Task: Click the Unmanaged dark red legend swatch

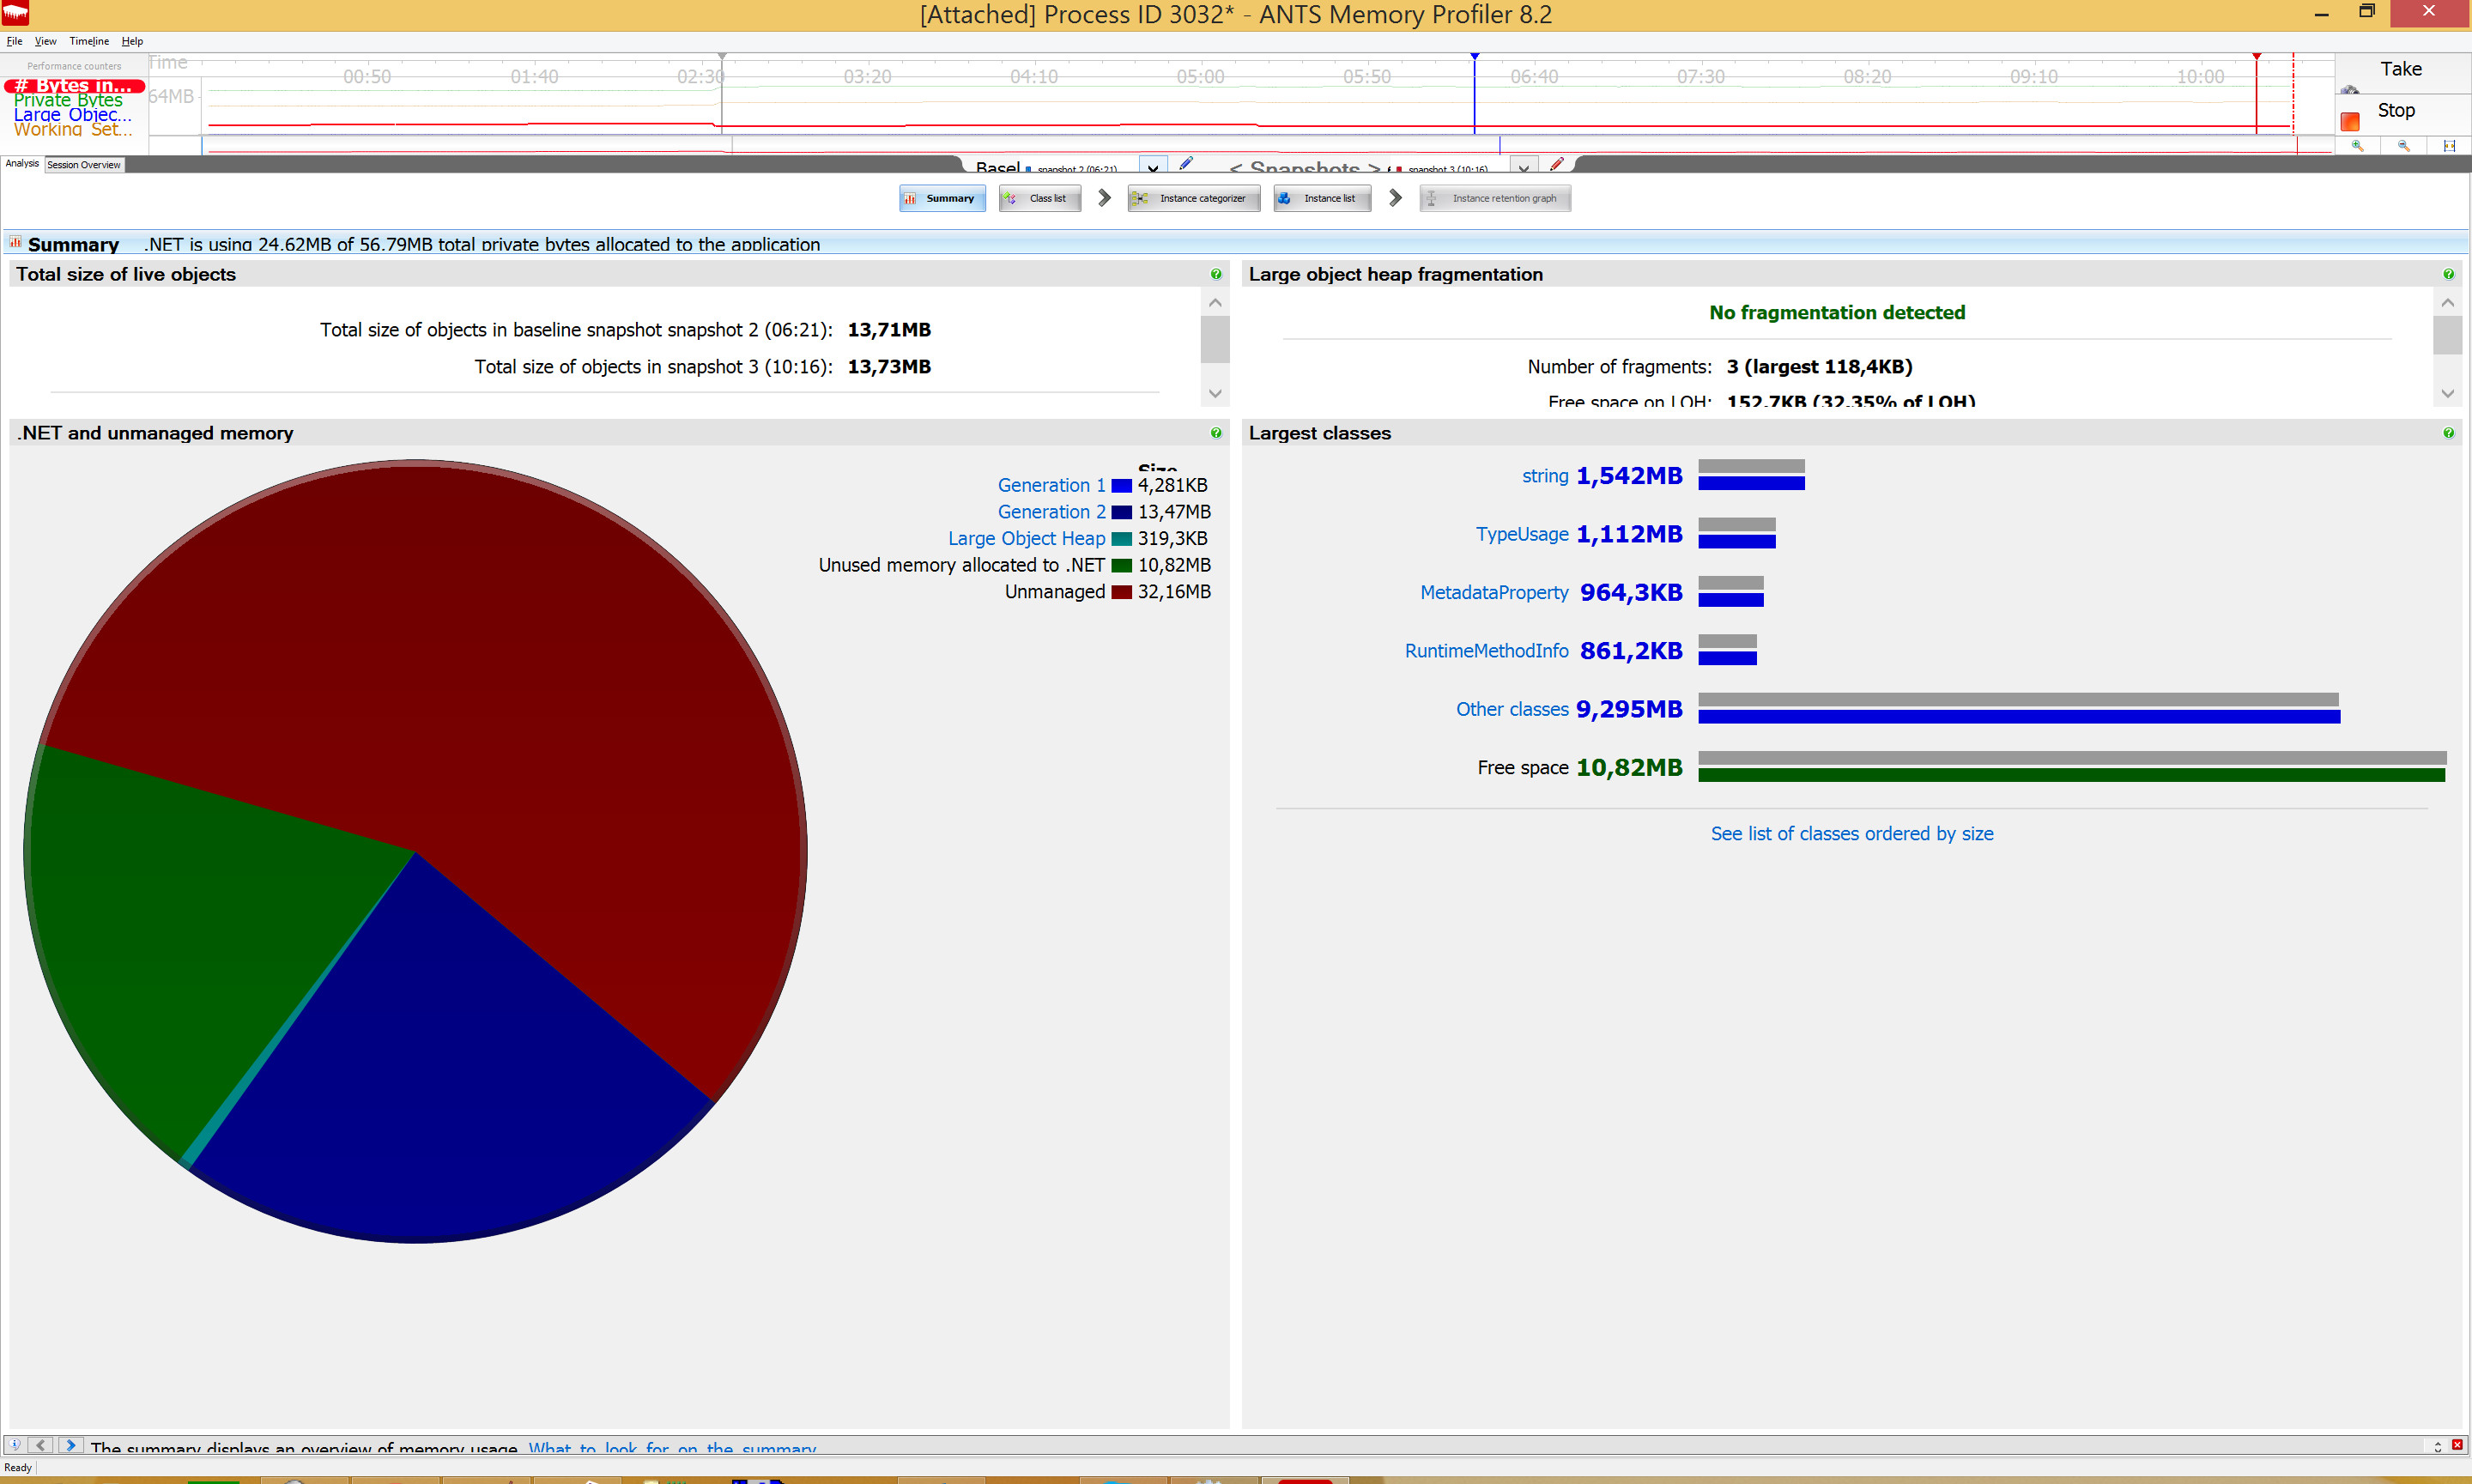Action: (1122, 592)
